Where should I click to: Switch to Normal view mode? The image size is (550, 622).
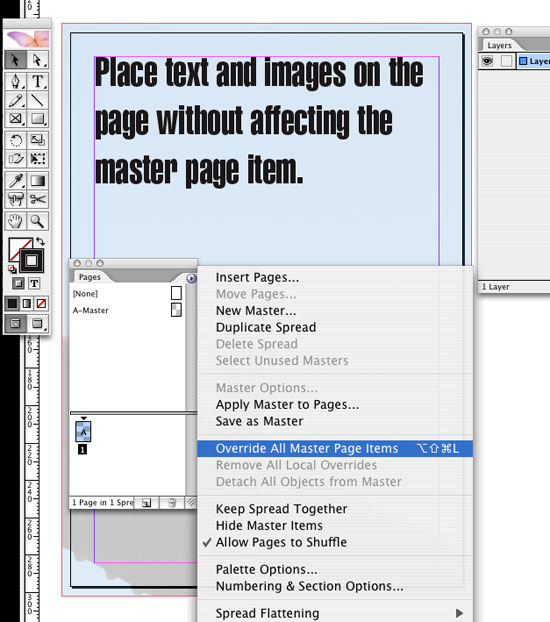click(x=15, y=323)
